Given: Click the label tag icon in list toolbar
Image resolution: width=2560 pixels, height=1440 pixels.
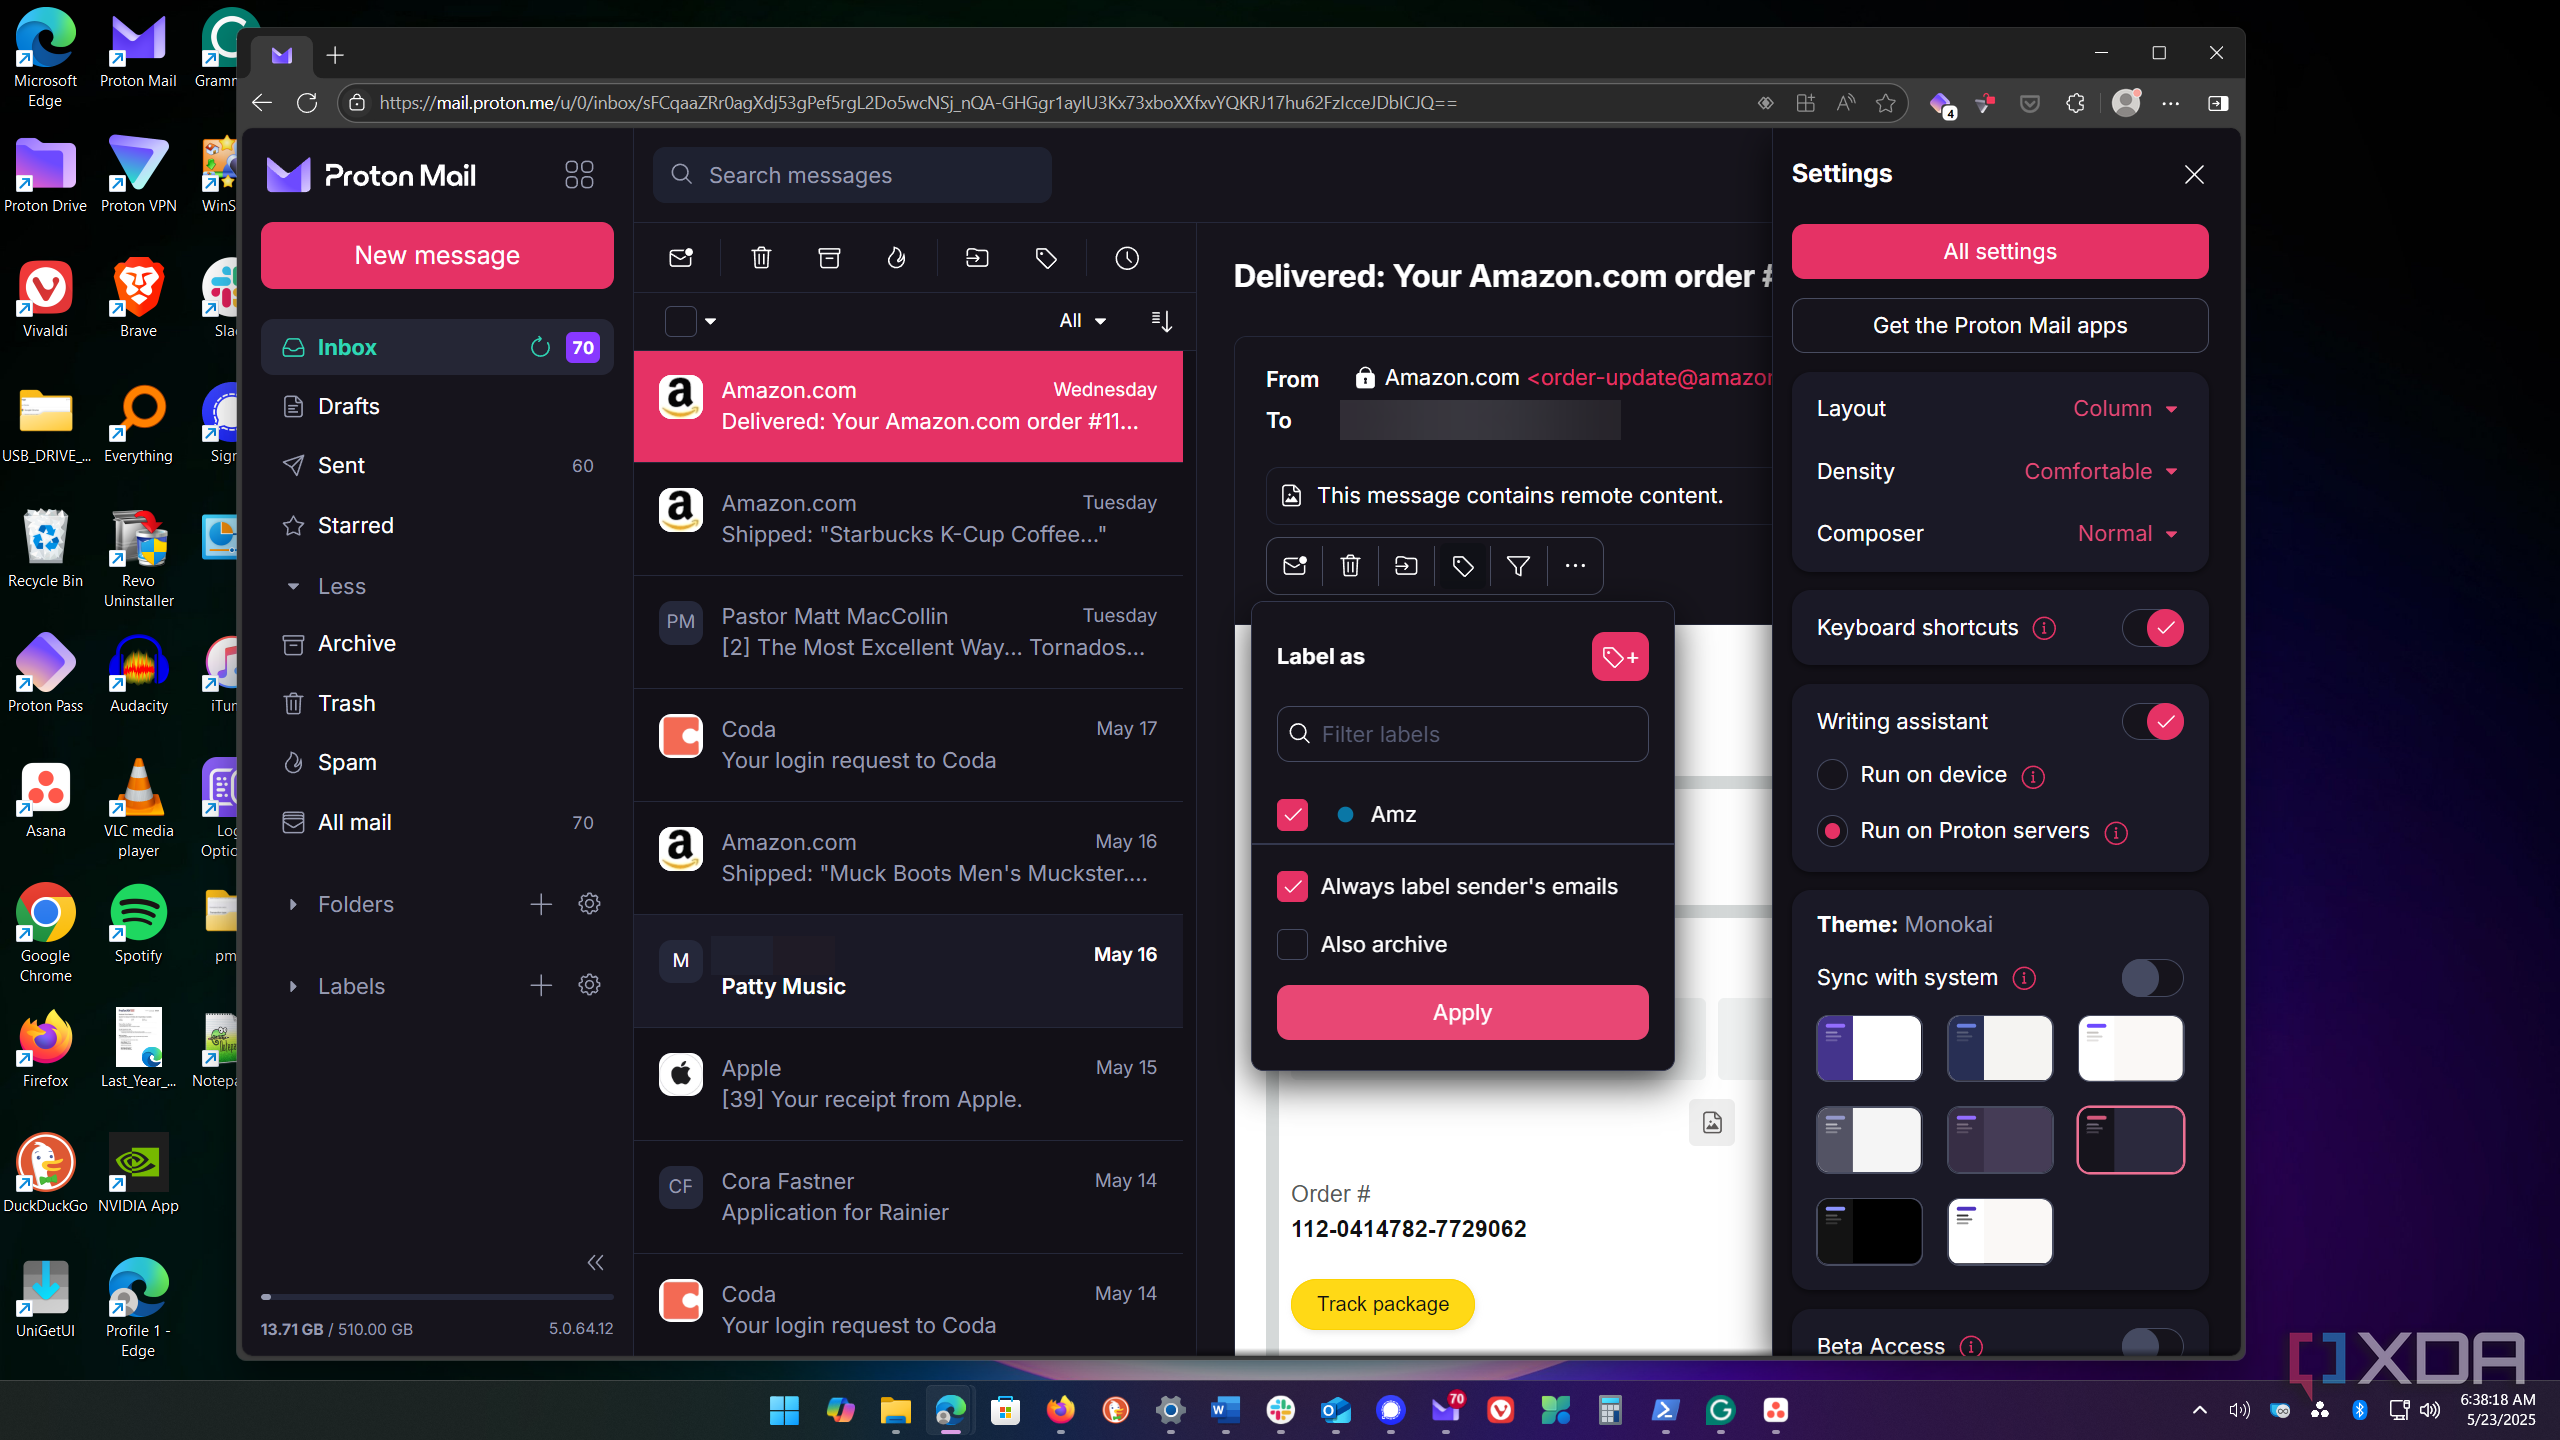Looking at the screenshot, I should pos(1046,258).
